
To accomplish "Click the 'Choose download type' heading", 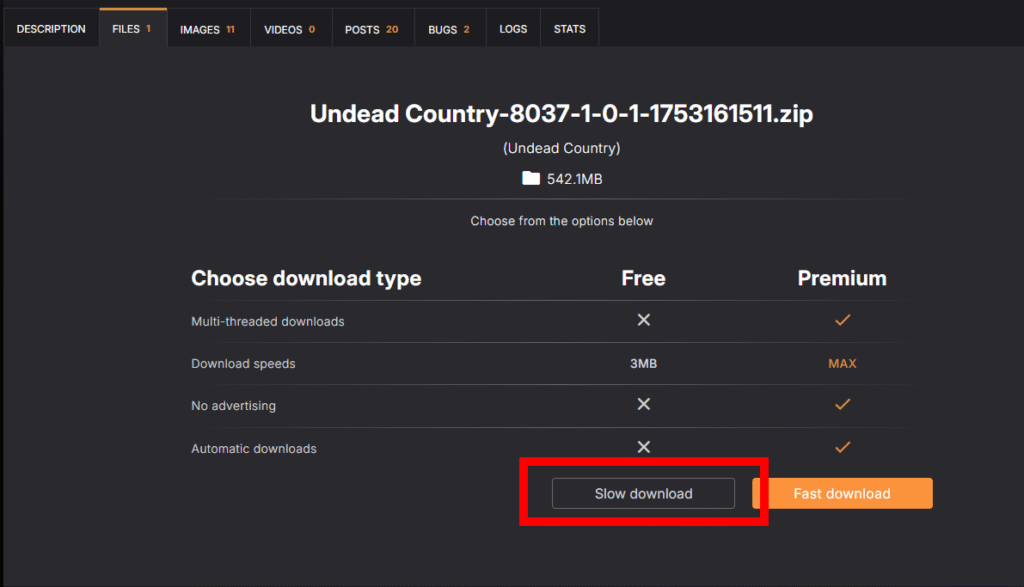I will coord(306,279).
